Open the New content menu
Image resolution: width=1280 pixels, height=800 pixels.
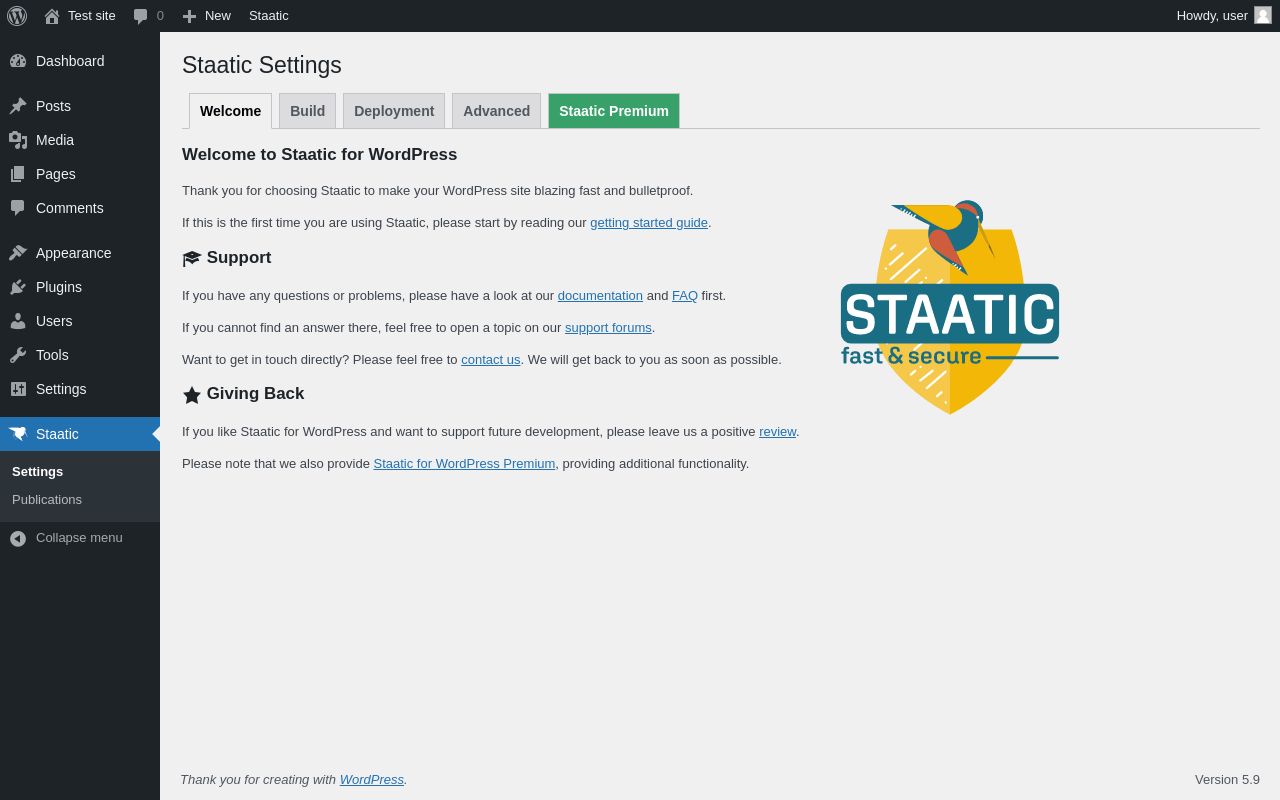pos(206,16)
